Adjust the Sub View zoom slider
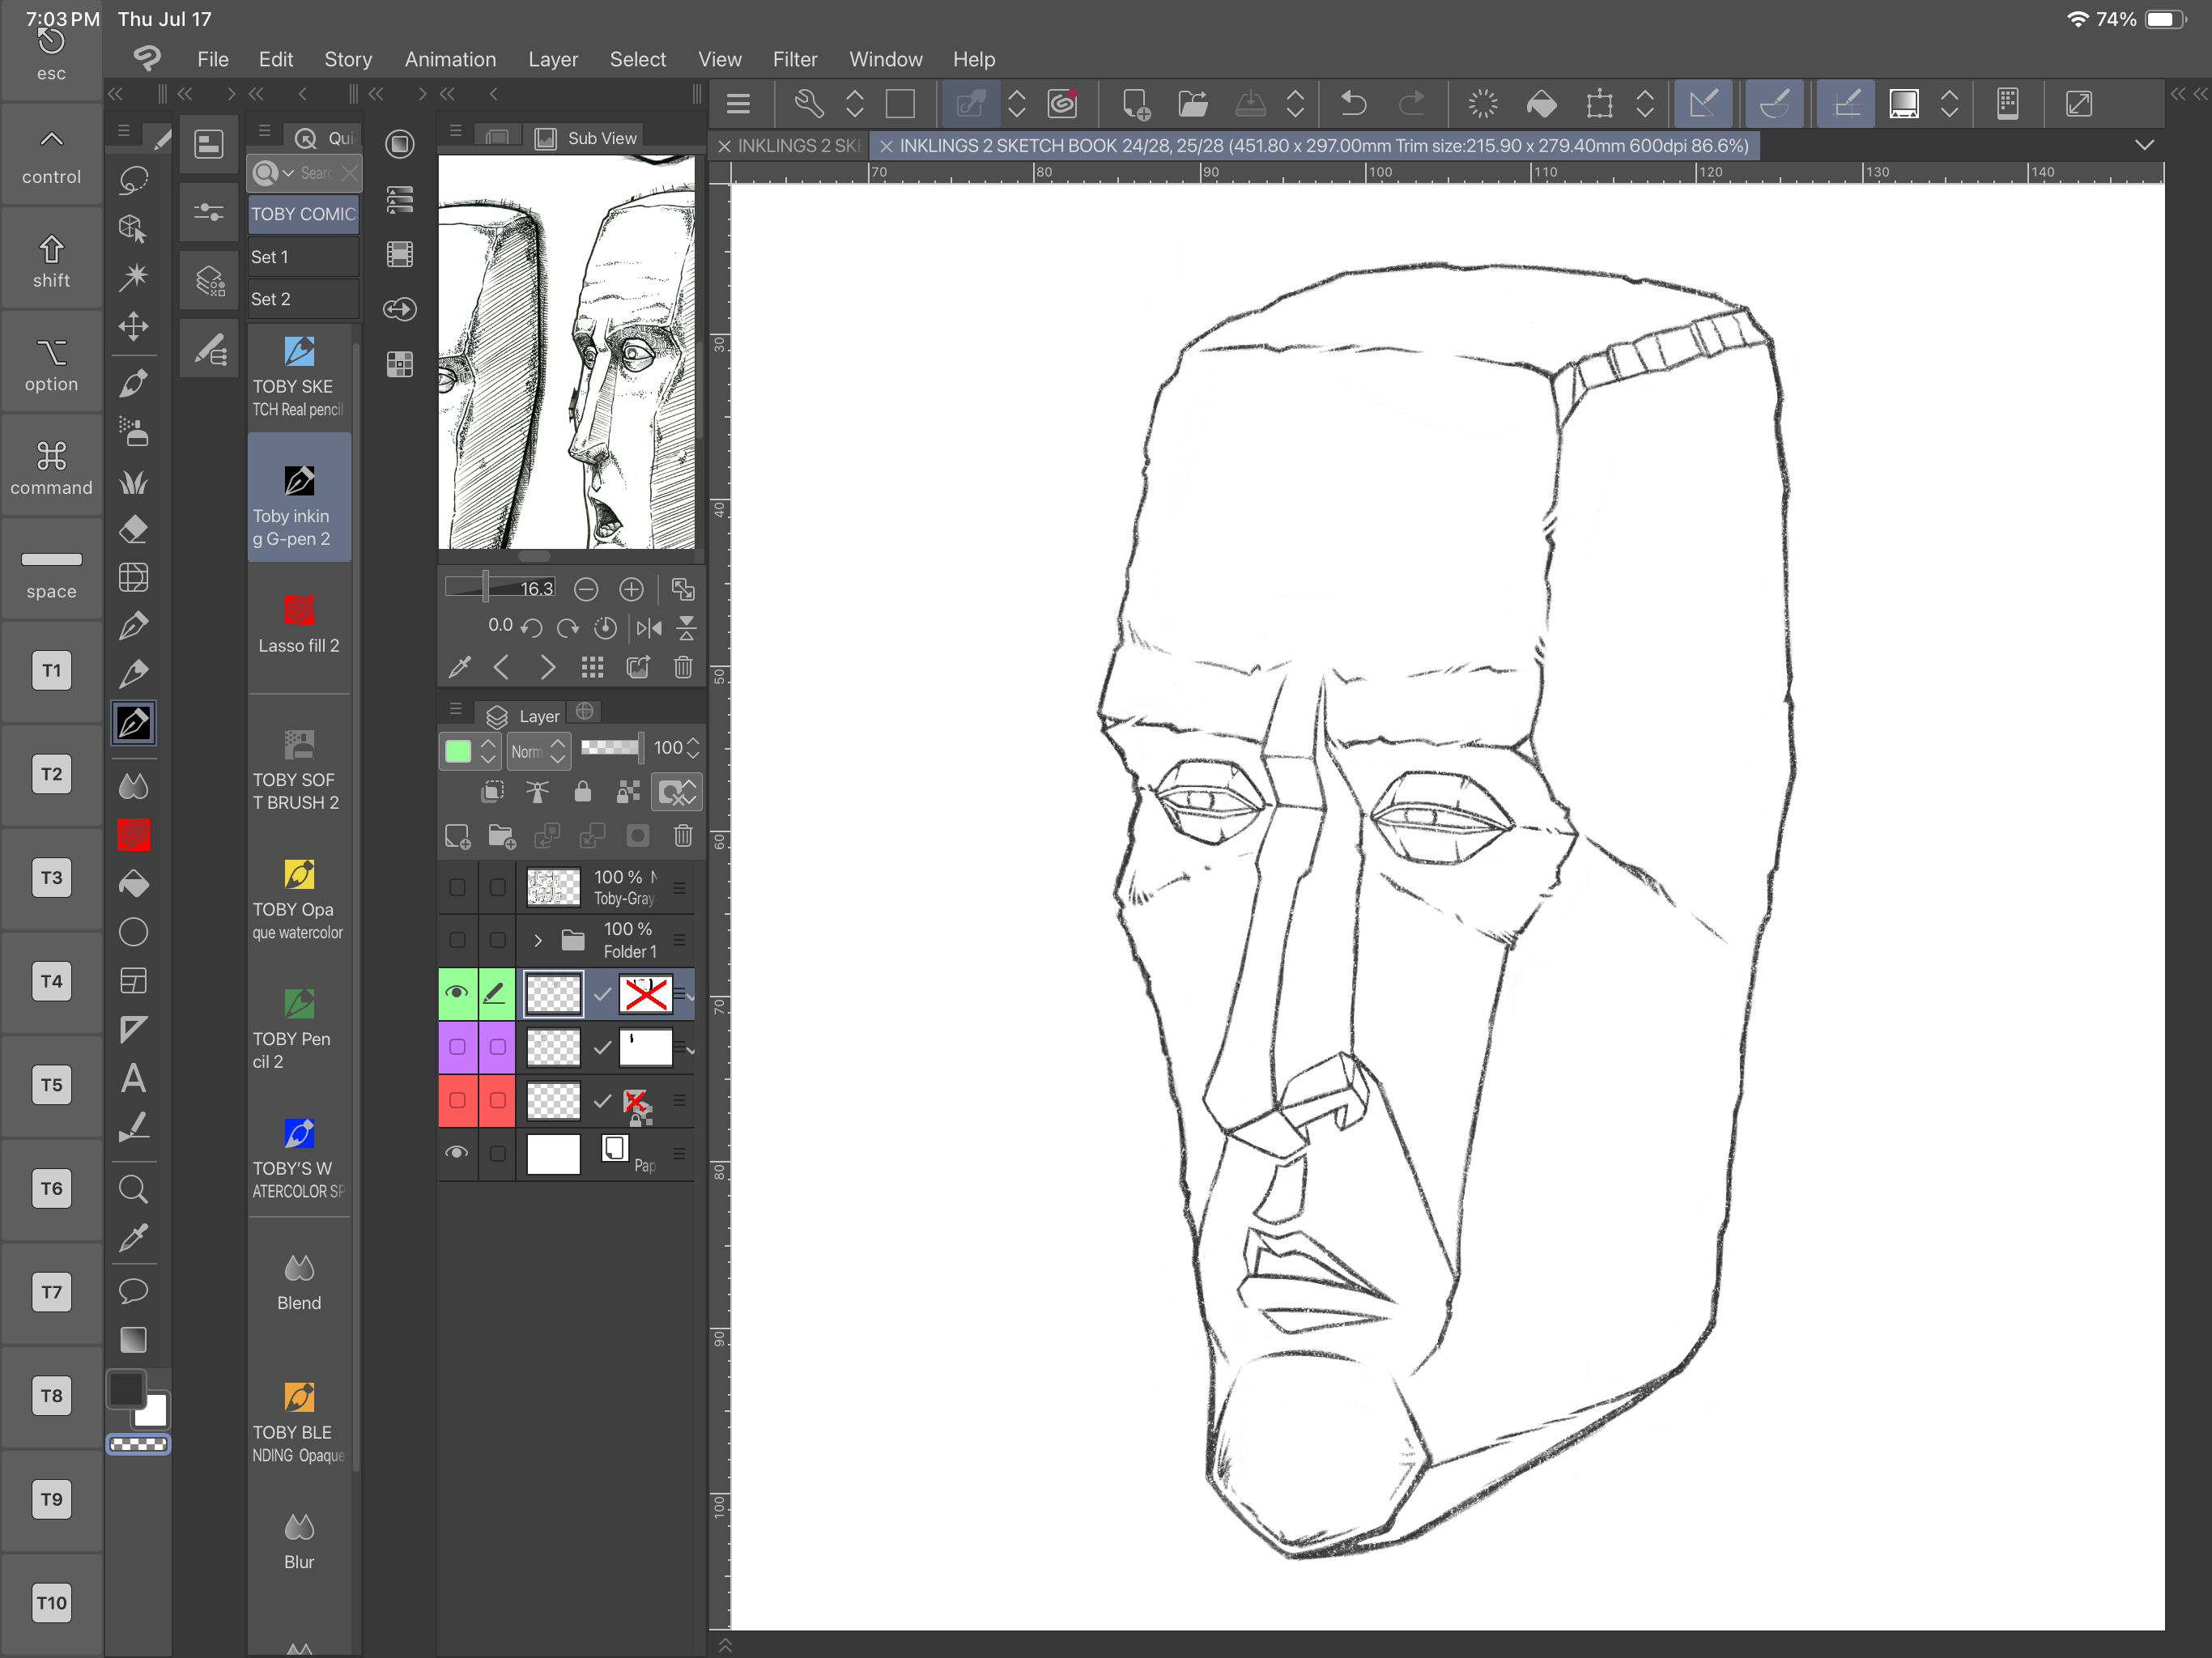 point(499,588)
